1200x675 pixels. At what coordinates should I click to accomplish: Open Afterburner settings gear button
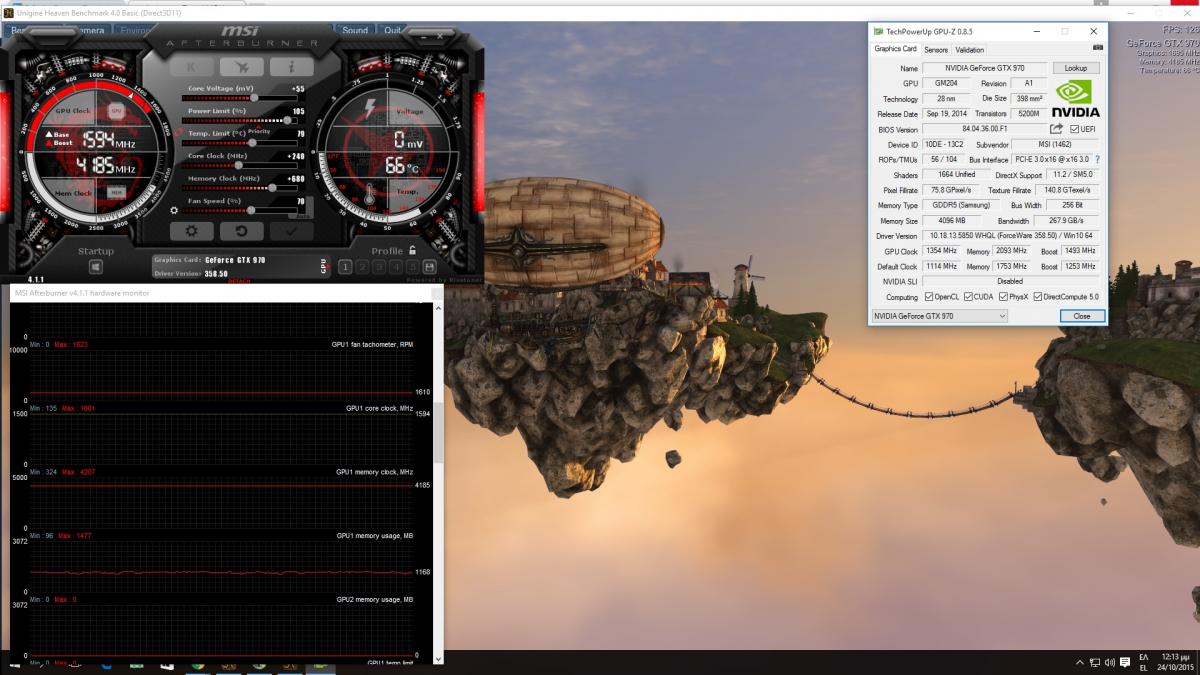point(192,231)
